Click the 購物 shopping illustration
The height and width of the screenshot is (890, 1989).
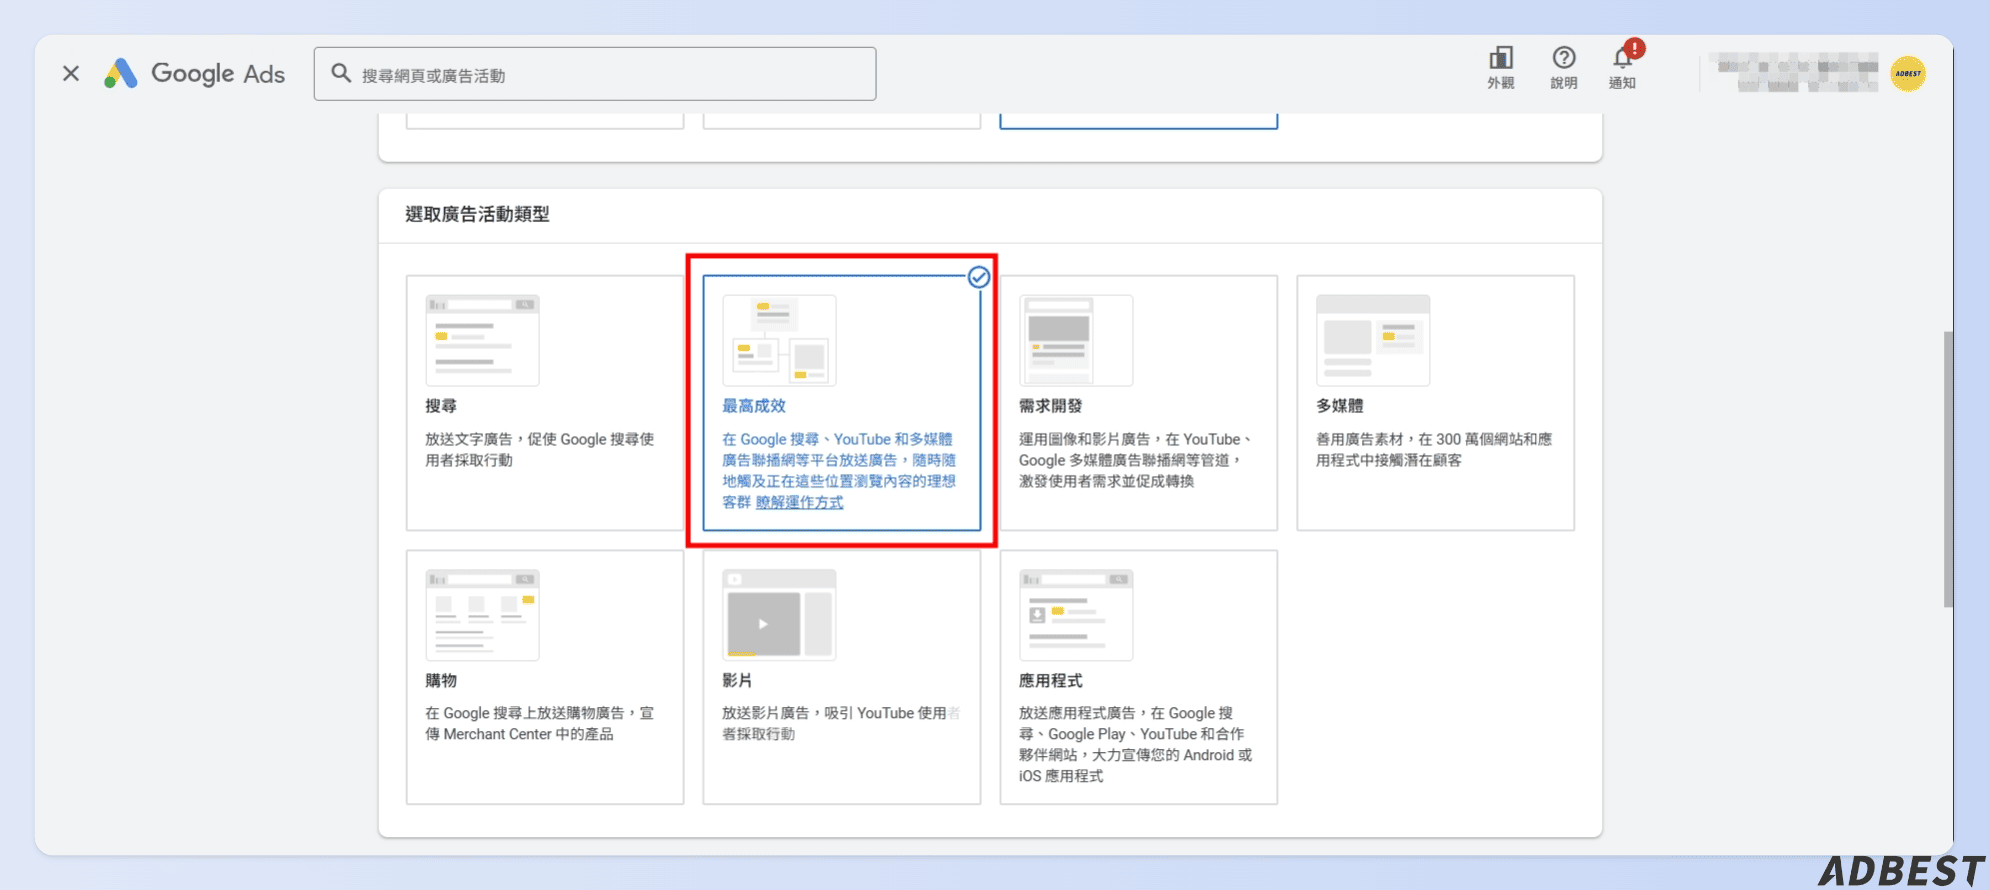482,614
